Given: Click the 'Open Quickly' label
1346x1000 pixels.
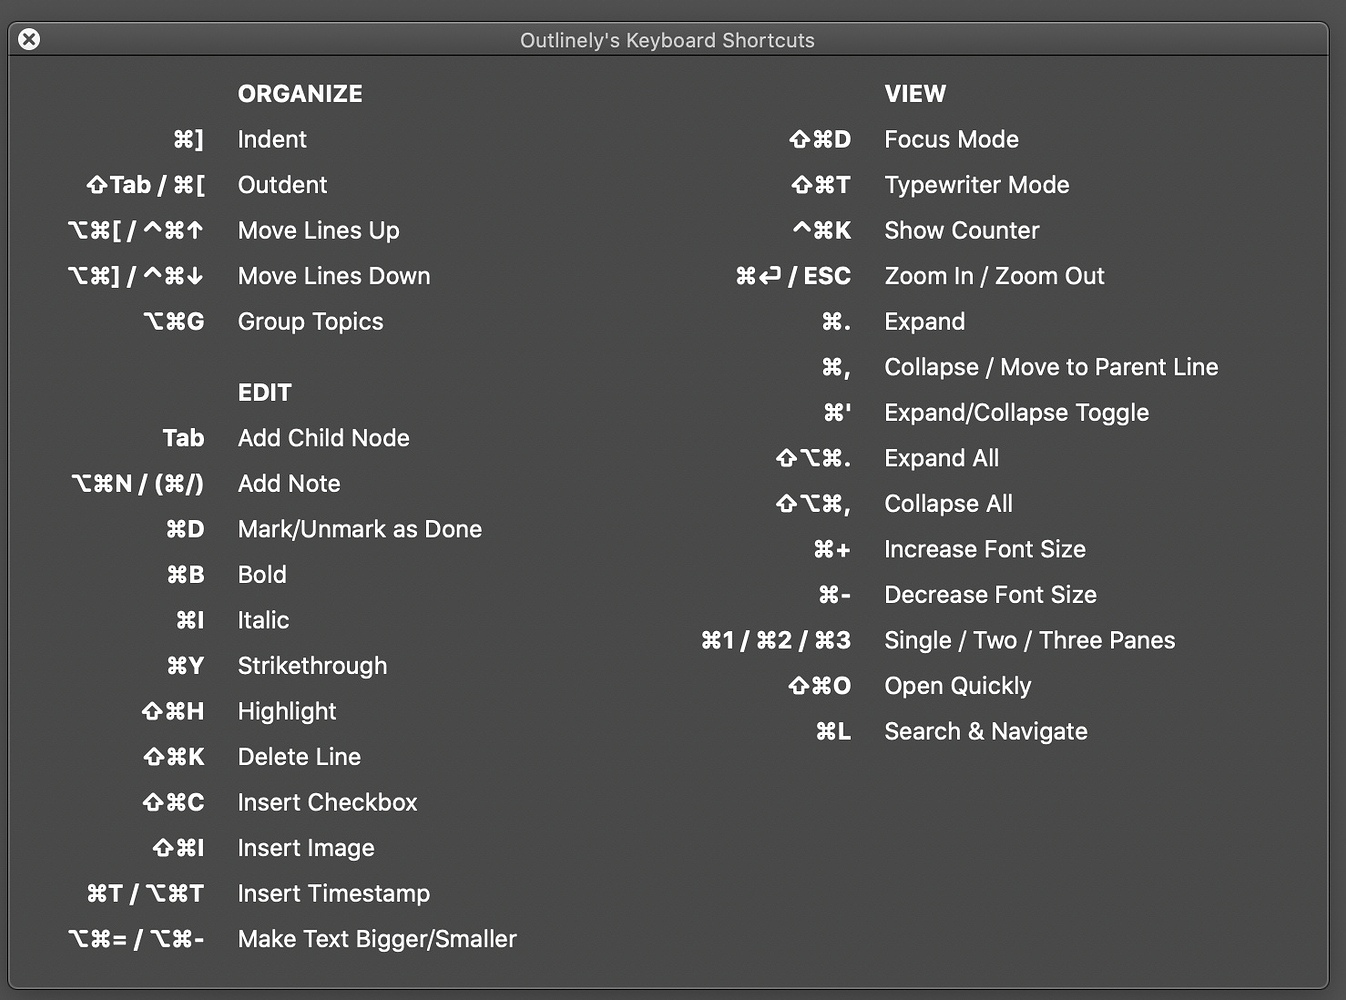Looking at the screenshot, I should tap(957, 686).
